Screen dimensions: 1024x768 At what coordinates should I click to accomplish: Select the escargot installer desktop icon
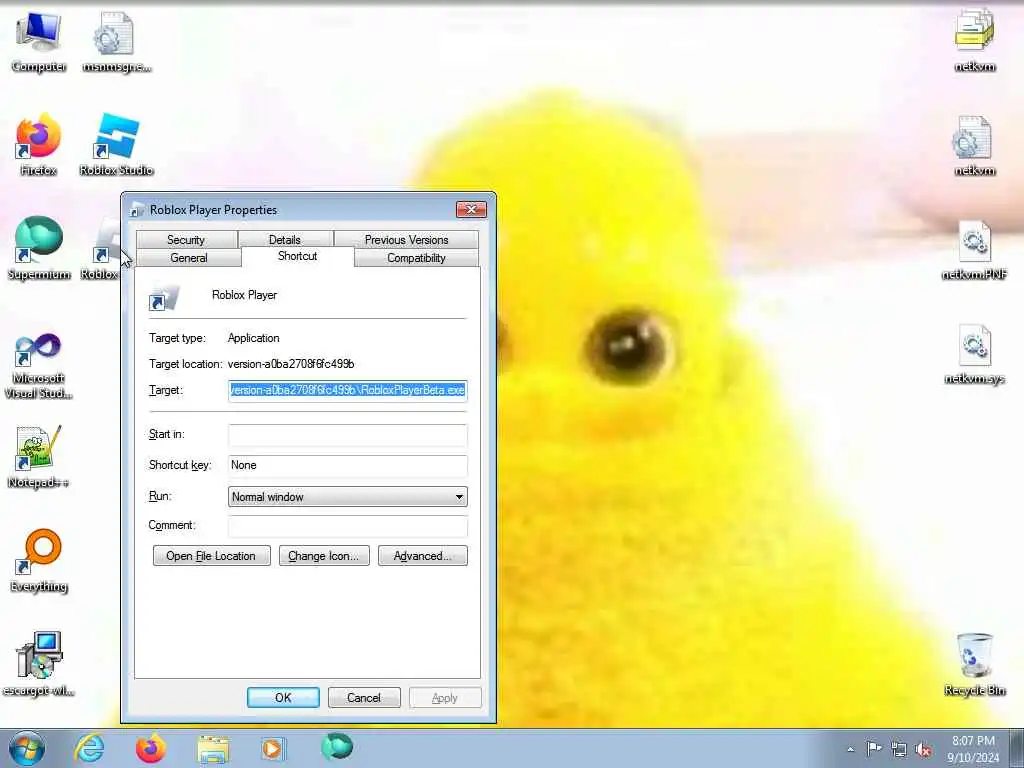39,664
